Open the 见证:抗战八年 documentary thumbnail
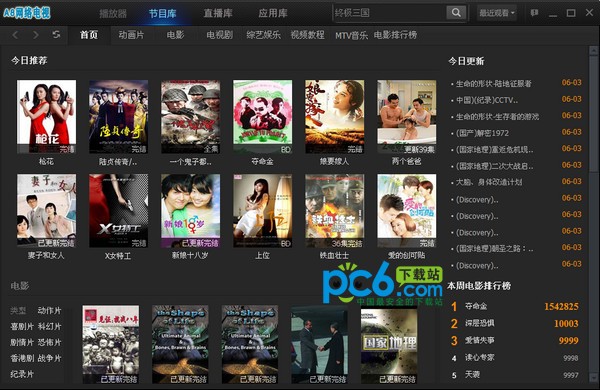600x390 pixels. point(111,344)
